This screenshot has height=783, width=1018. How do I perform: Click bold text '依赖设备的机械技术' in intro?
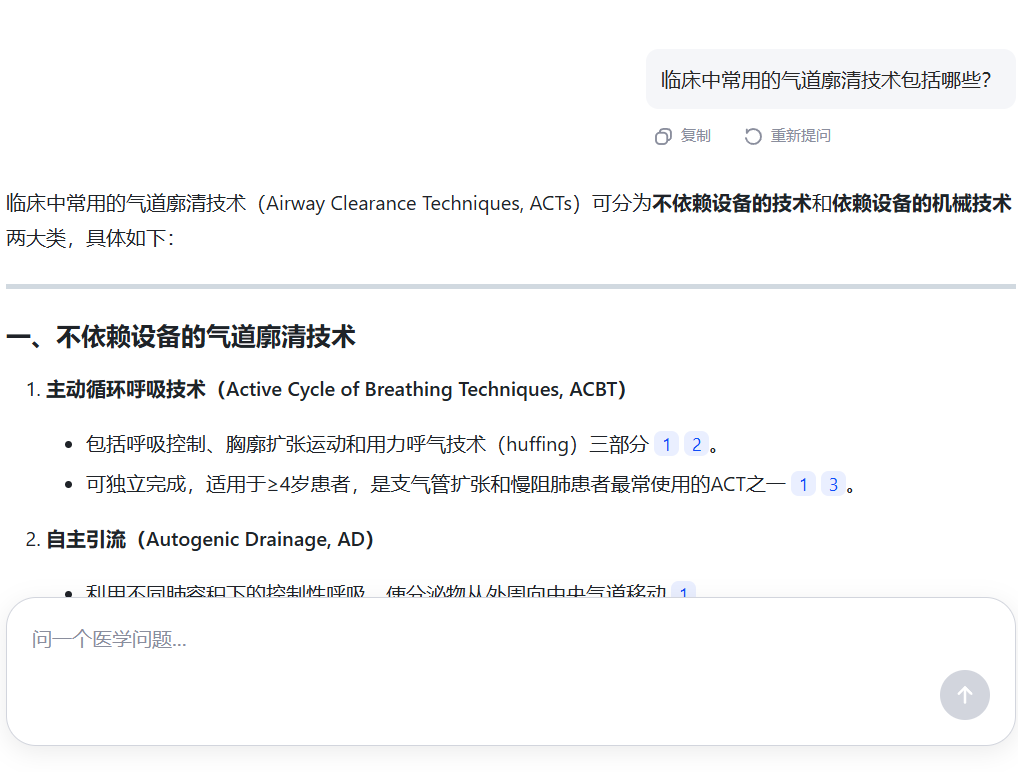point(921,204)
